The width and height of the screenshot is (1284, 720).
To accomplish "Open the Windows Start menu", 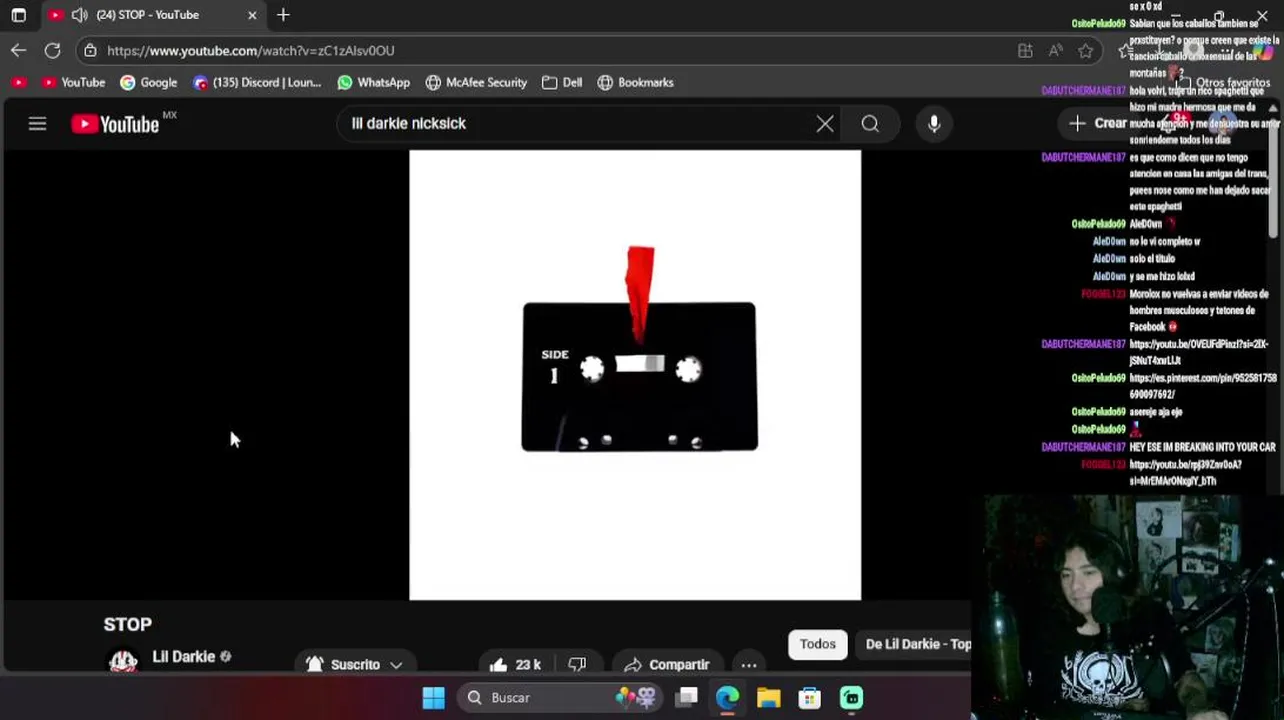I will 433,697.
